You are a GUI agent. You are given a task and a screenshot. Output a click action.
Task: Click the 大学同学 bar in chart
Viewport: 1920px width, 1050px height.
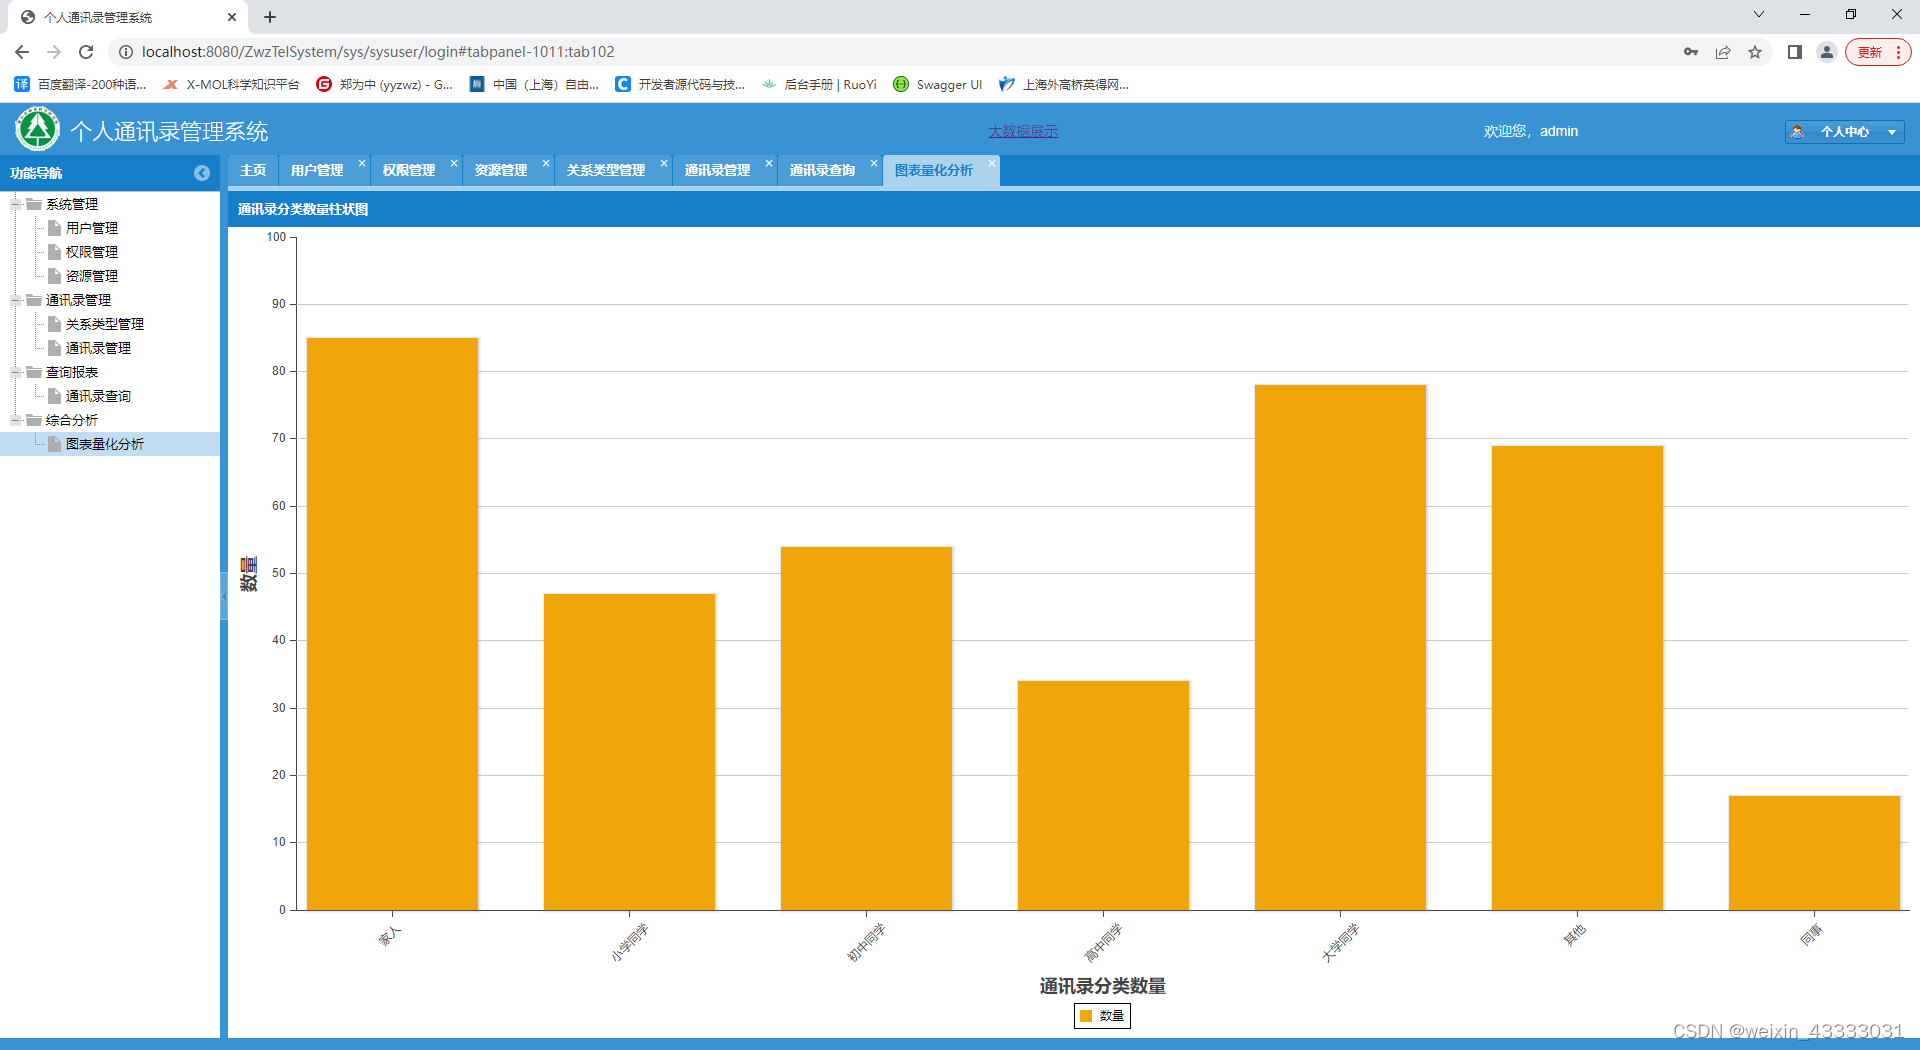click(x=1340, y=647)
